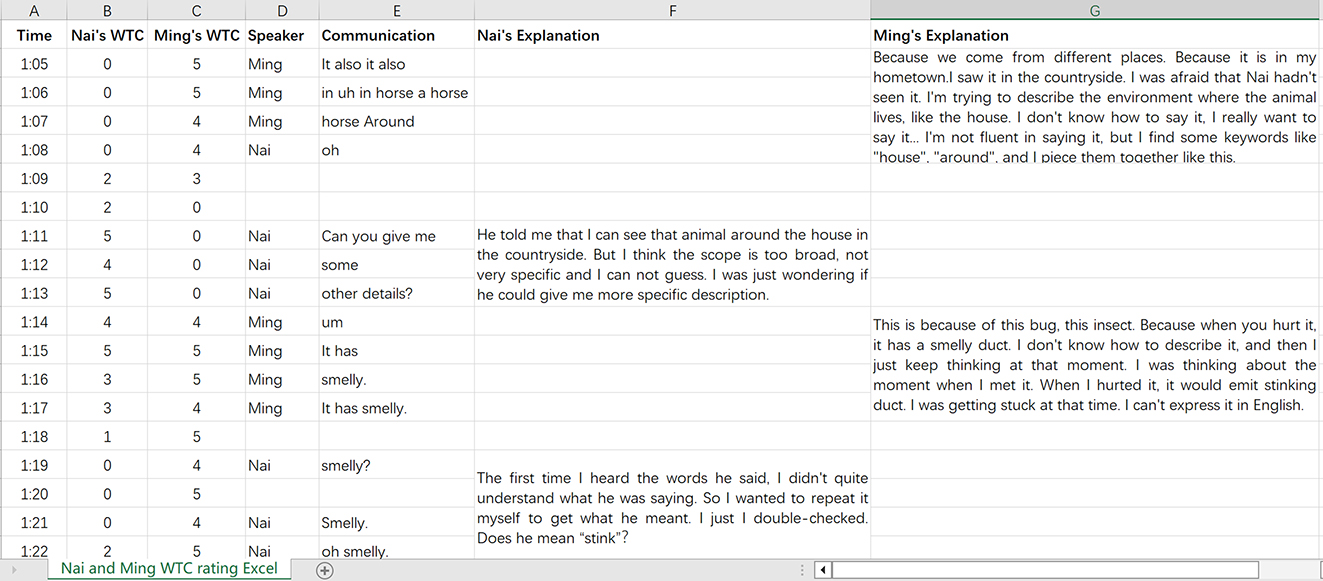
Task: Click the horizontal scroll left arrow
Action: pyautogui.click(x=822, y=568)
